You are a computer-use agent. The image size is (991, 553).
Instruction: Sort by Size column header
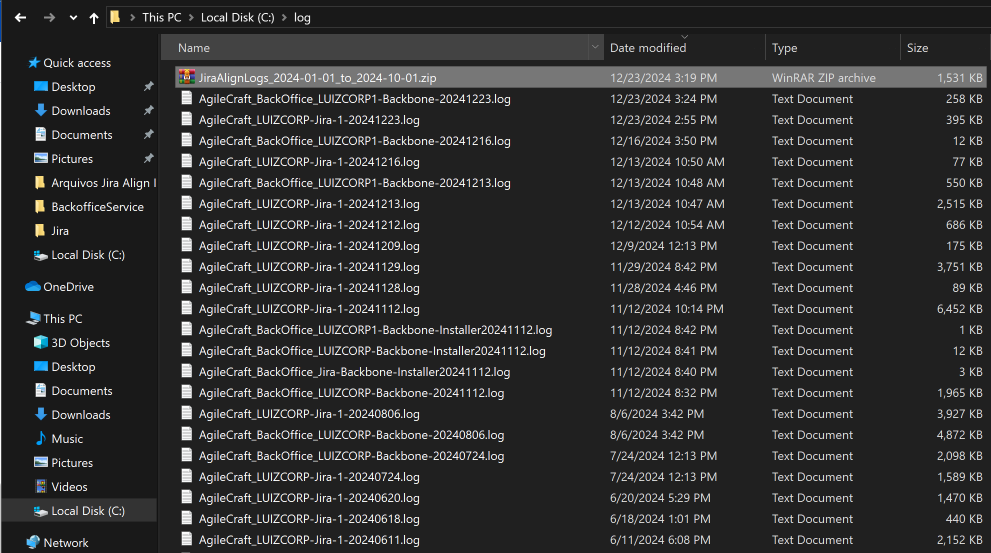[x=944, y=48]
